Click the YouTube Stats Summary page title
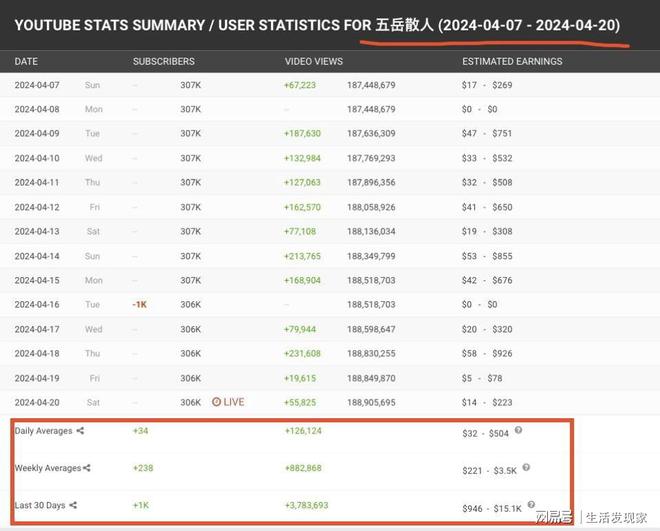660x531 pixels. click(317, 25)
